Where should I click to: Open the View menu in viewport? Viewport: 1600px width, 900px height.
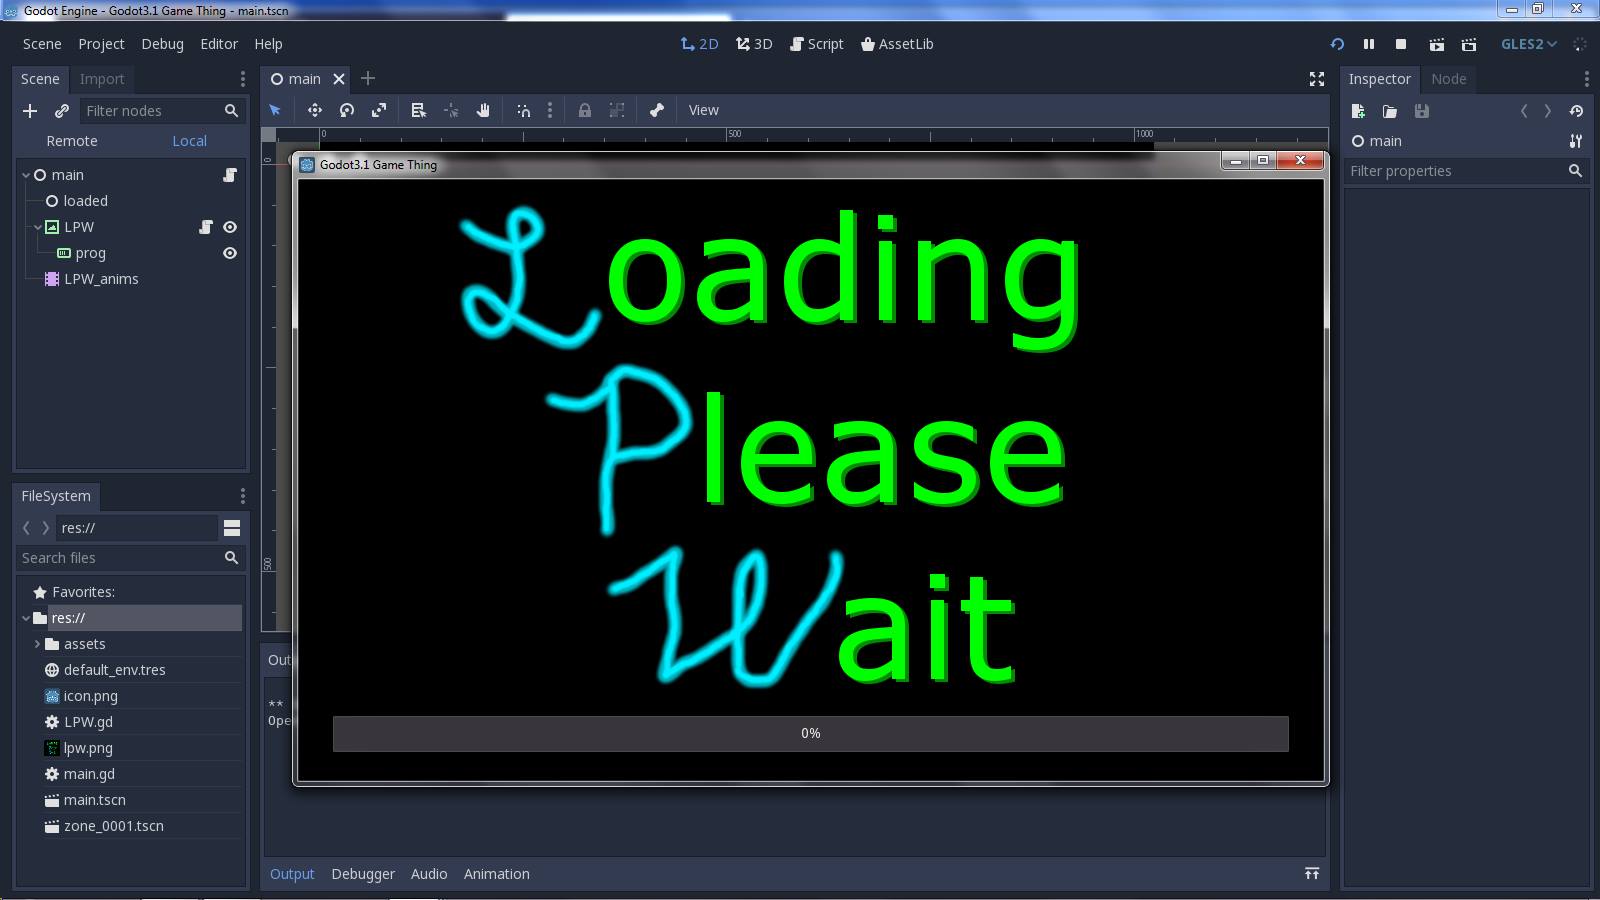703,110
